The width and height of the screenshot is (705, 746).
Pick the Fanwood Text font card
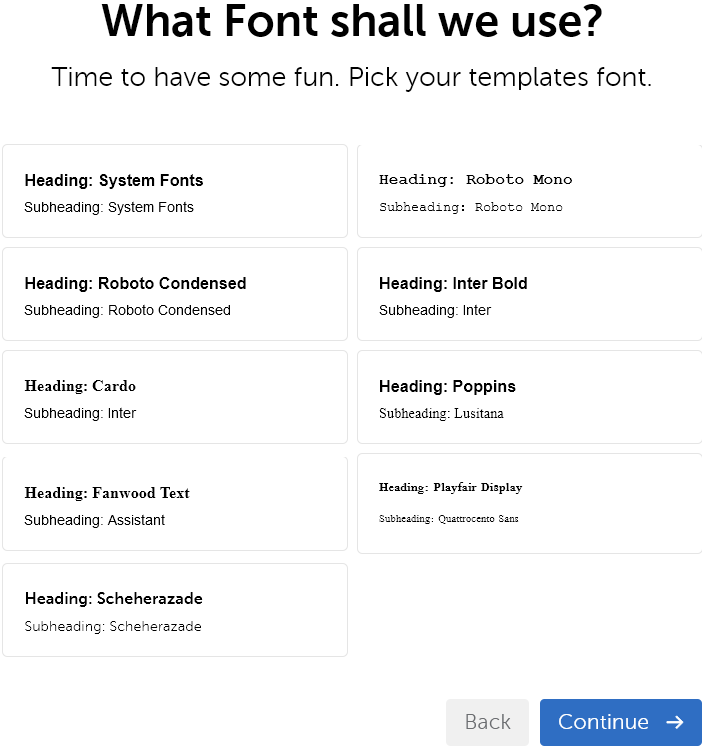[175, 503]
